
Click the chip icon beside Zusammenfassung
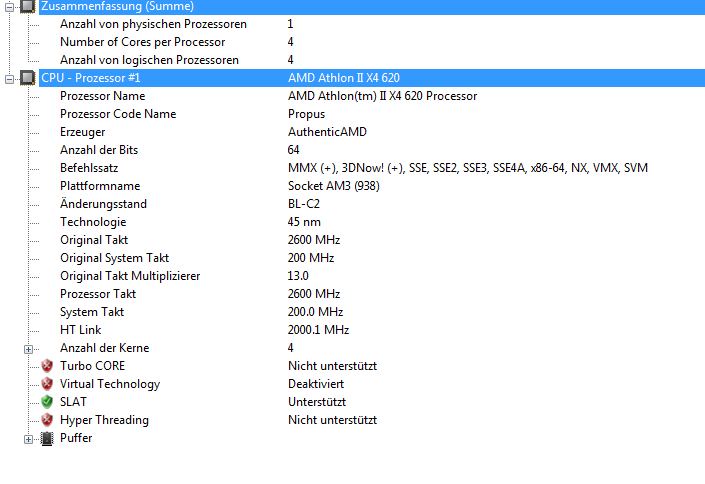point(27,6)
